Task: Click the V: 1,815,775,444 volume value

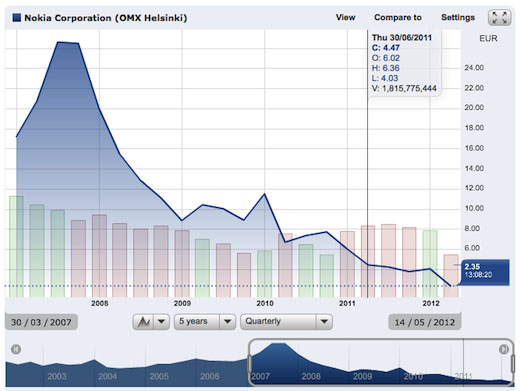Action: 404,88
